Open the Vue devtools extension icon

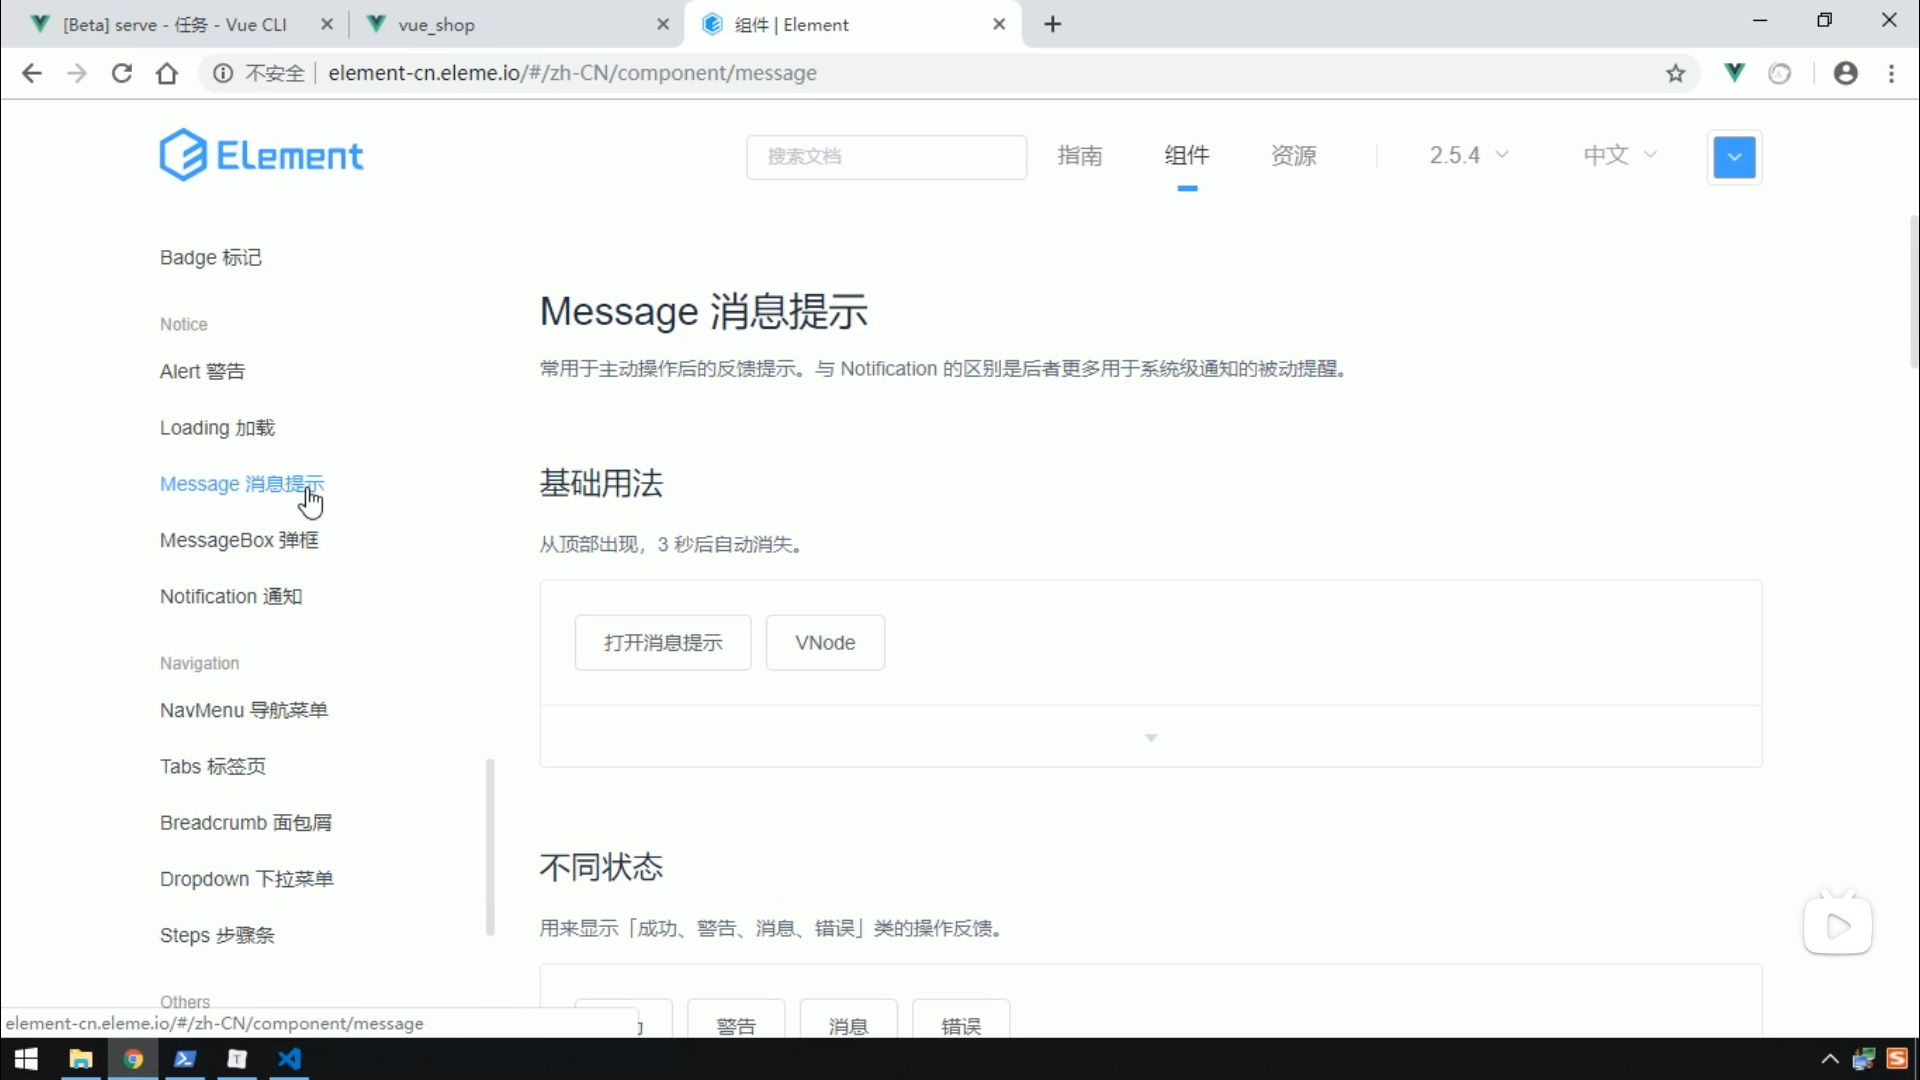[x=1735, y=73]
